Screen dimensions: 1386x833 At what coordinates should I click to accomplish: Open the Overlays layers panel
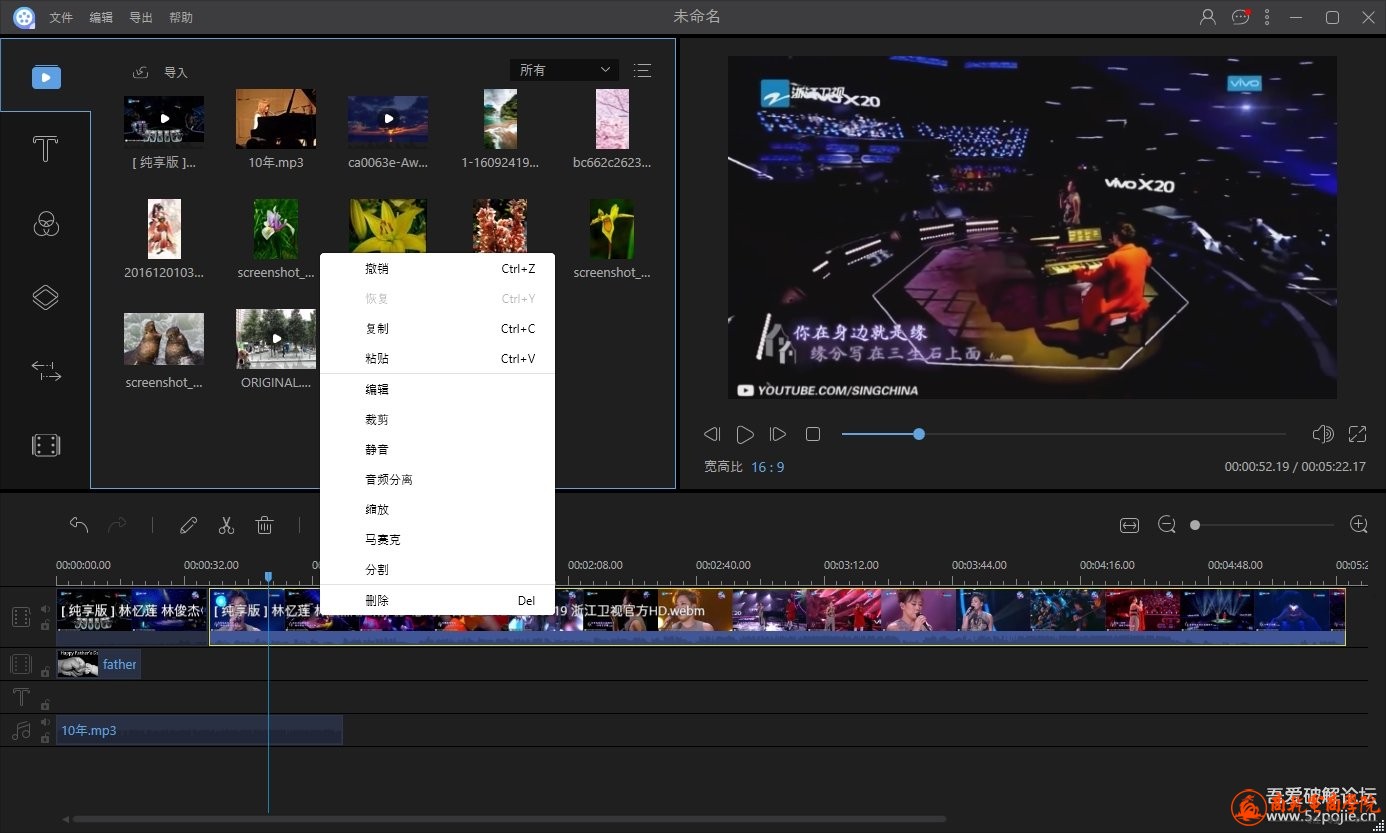(46, 298)
